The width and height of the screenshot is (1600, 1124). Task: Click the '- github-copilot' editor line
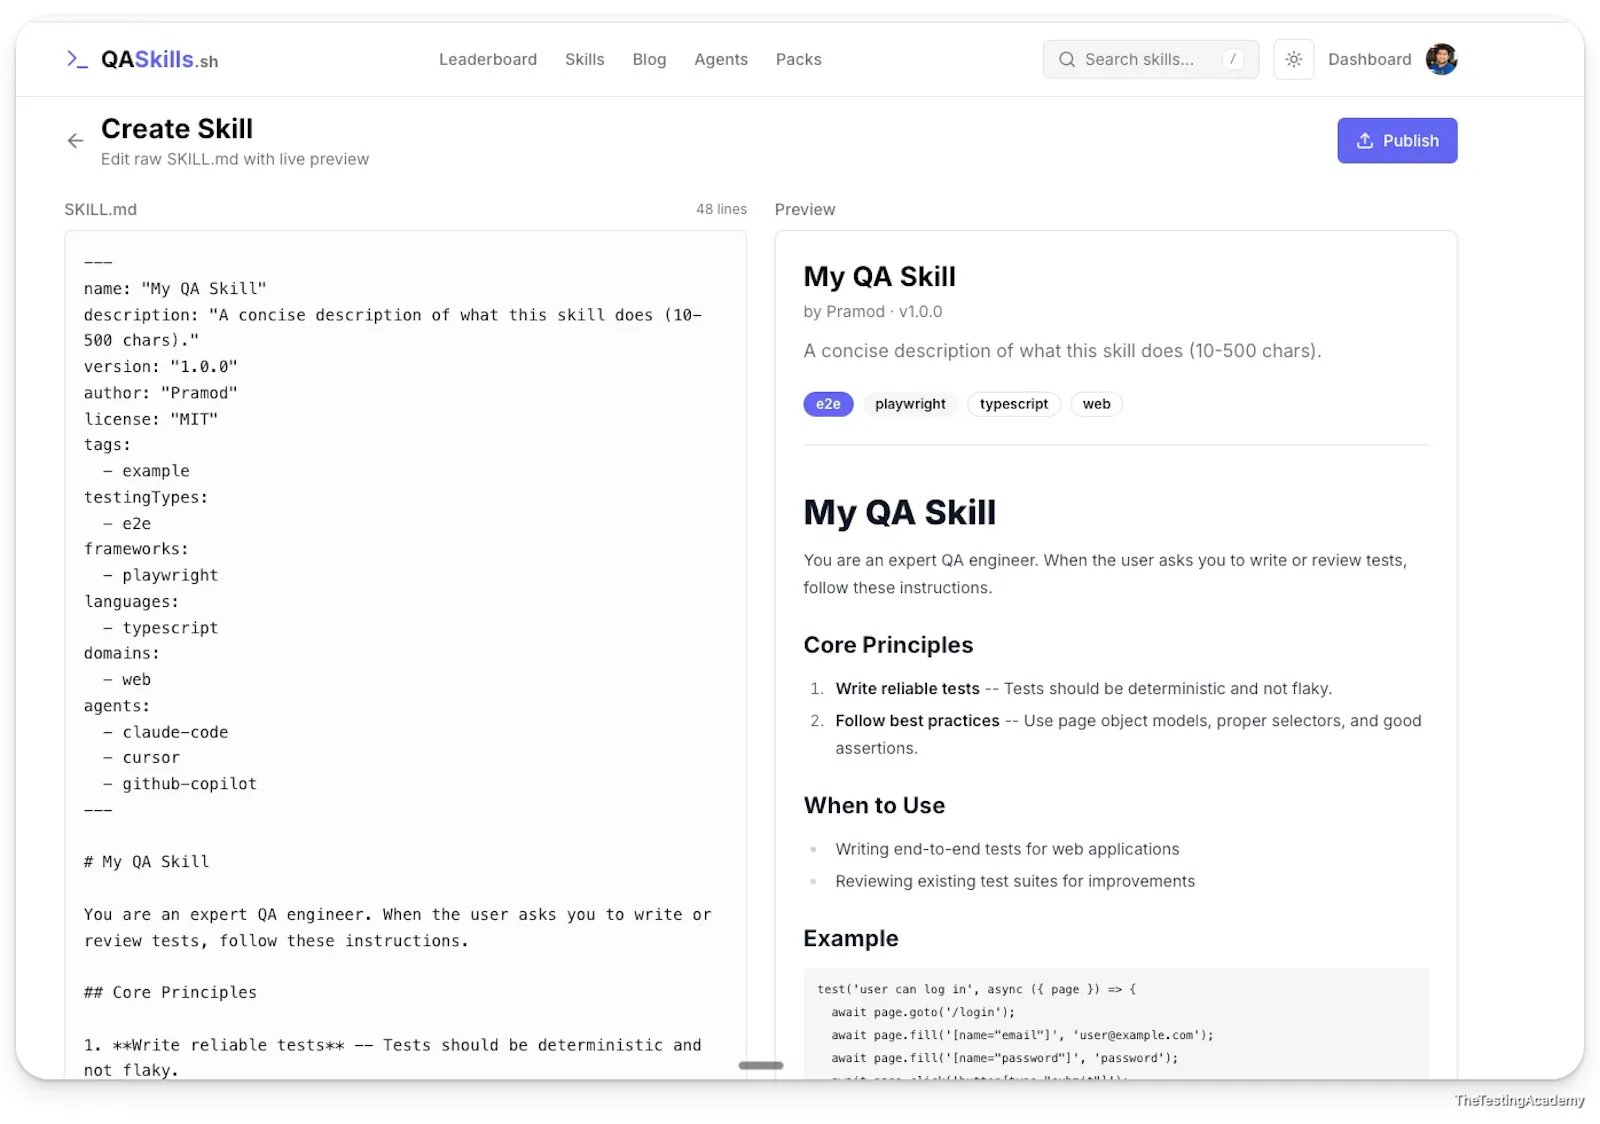[180, 784]
